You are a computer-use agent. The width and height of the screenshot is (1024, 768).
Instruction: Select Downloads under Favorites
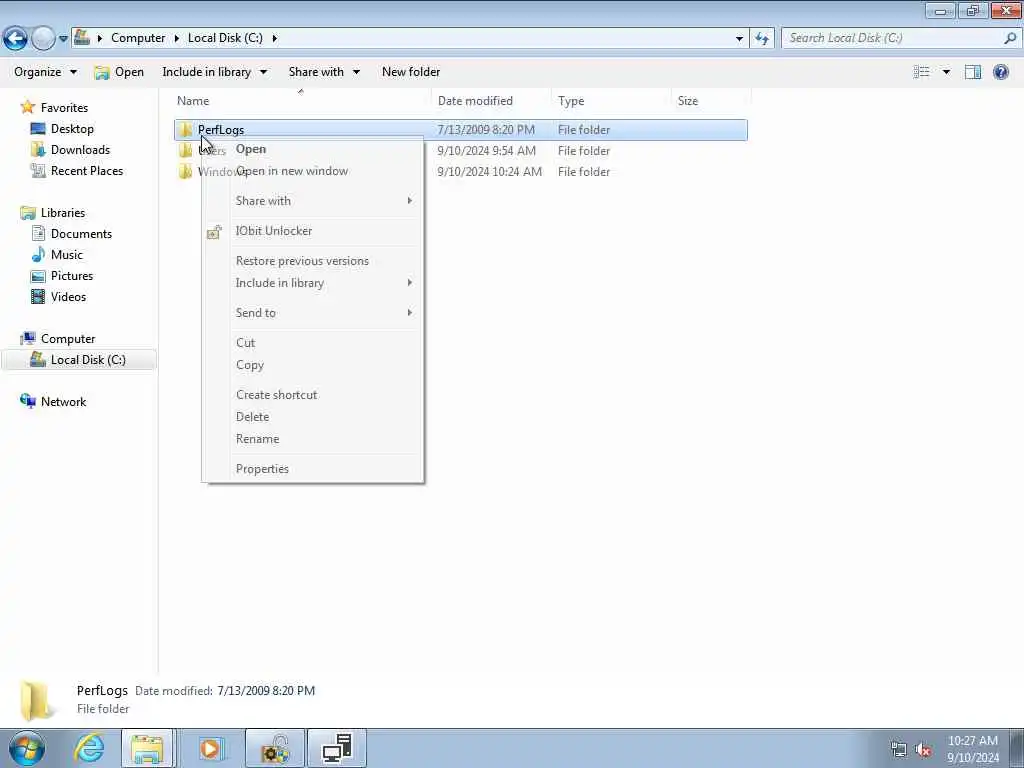(x=80, y=150)
